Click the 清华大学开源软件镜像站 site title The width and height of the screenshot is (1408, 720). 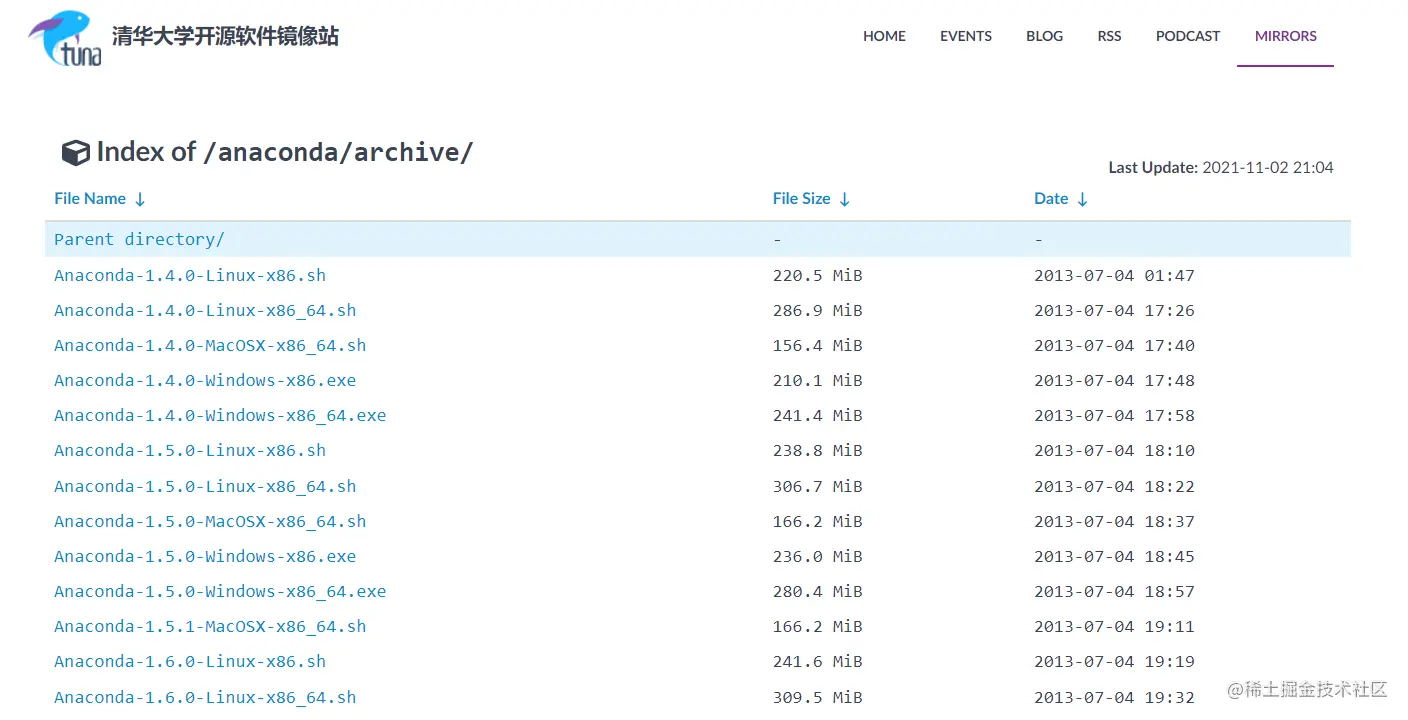(x=226, y=37)
